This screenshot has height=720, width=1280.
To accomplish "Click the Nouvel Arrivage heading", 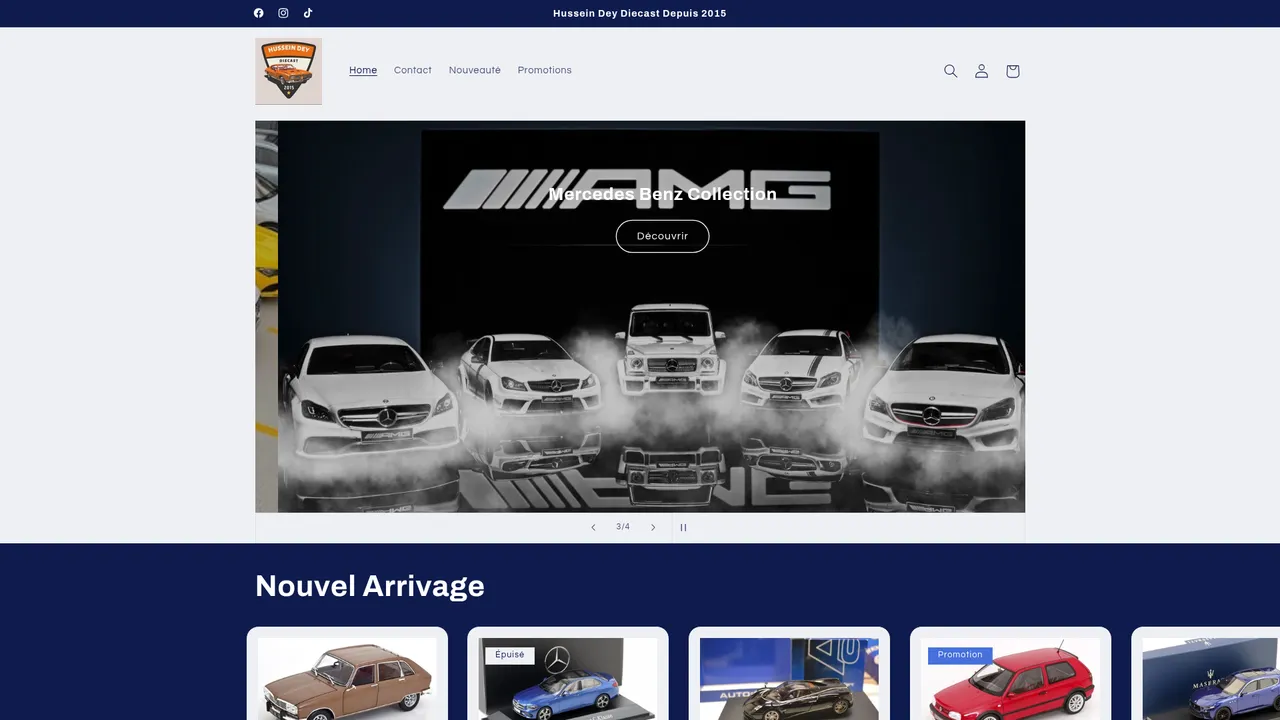I will tap(370, 585).
